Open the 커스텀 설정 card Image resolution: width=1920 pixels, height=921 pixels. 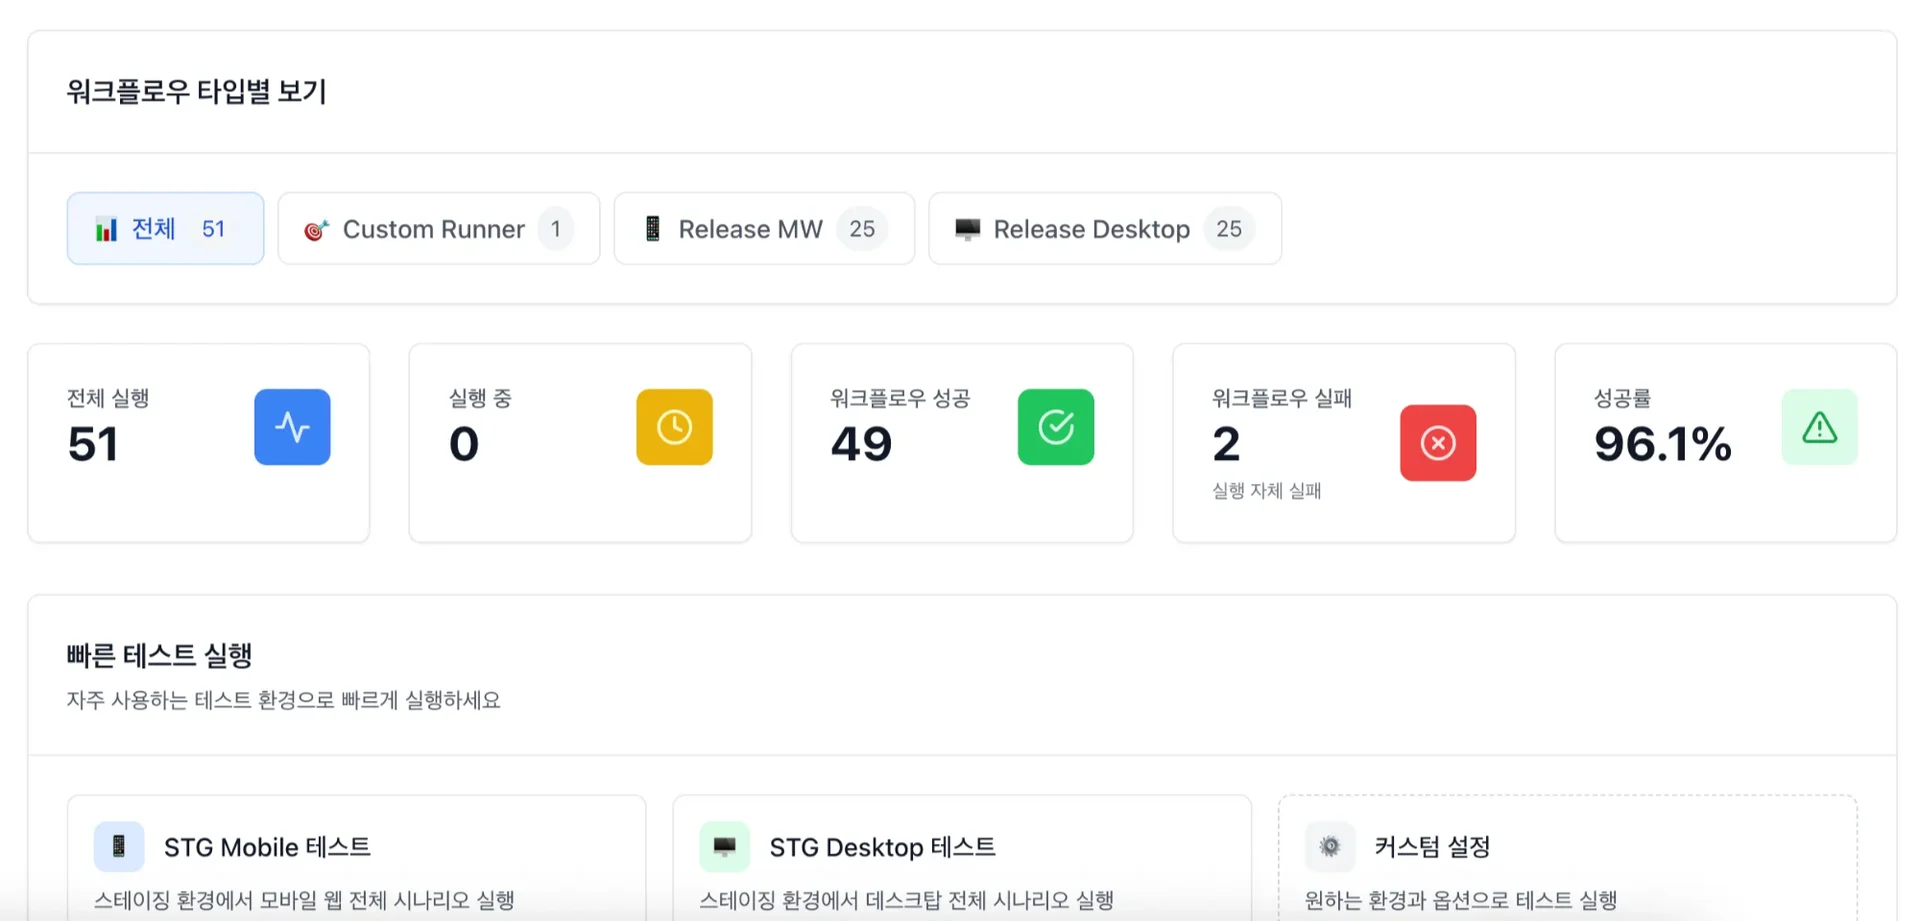pyautogui.click(x=1566, y=860)
